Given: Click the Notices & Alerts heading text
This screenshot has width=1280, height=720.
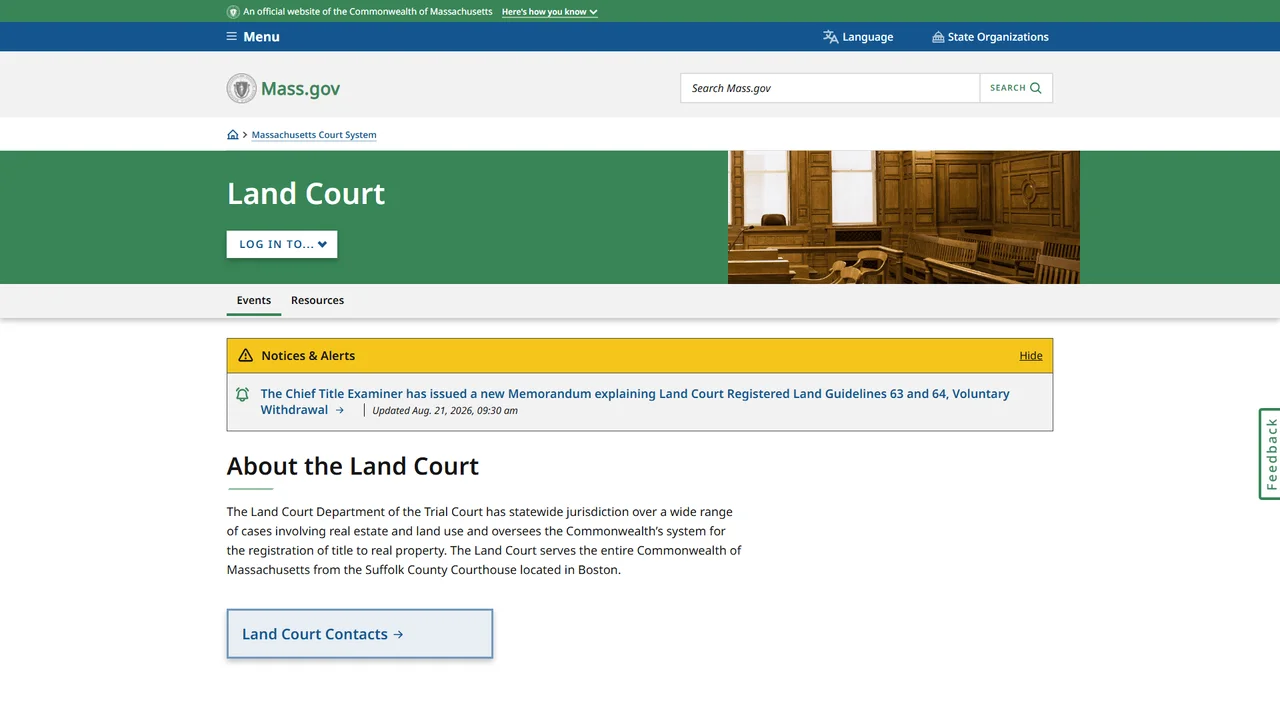Looking at the screenshot, I should pyautogui.click(x=308, y=356).
